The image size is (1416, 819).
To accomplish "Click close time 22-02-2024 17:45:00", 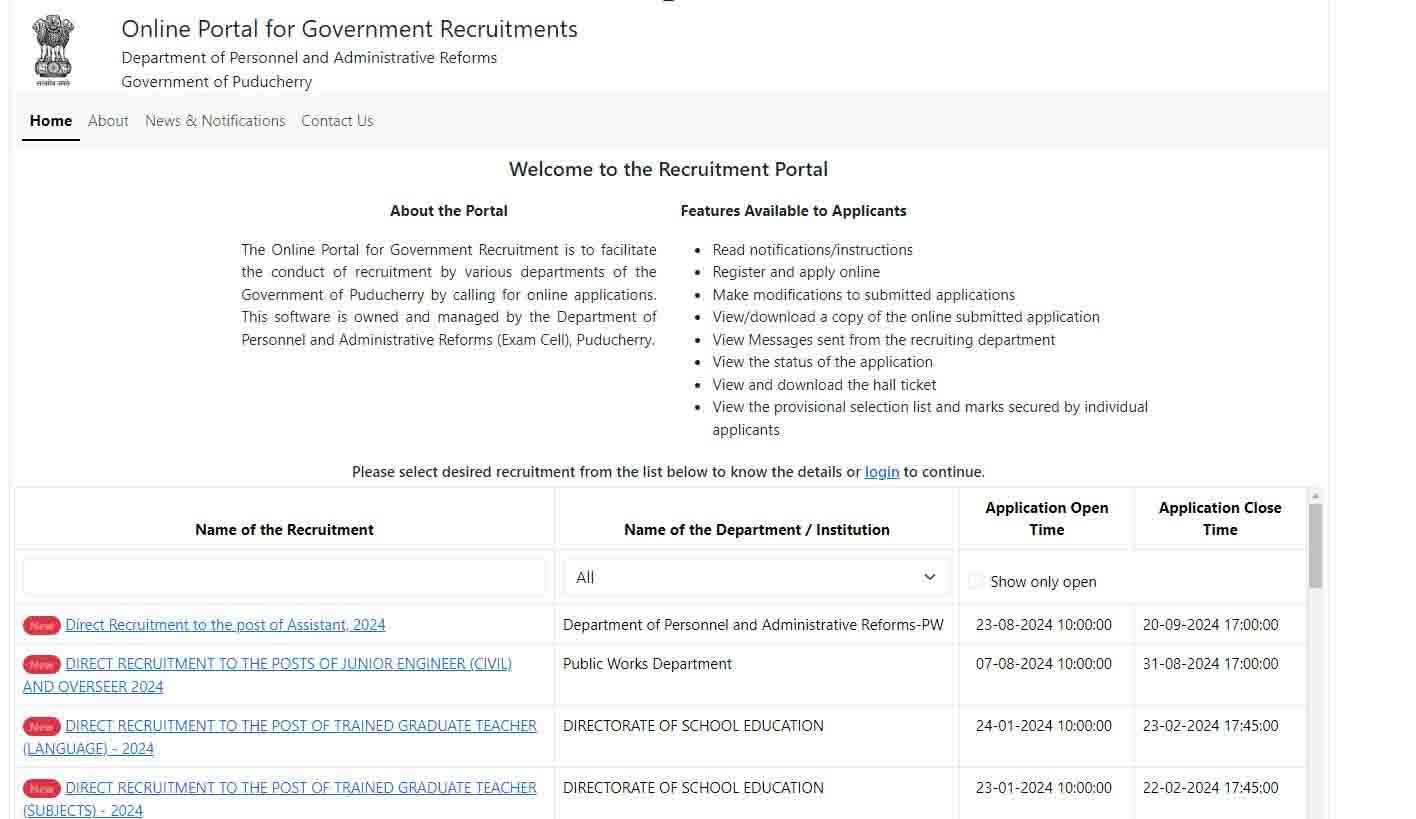I will 1211,788.
